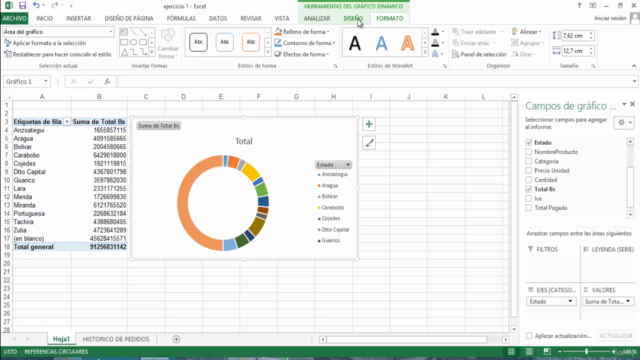The width and height of the screenshot is (640, 360).
Task: Switch to the ANALIZAR ribbon tab
Action: (x=317, y=18)
